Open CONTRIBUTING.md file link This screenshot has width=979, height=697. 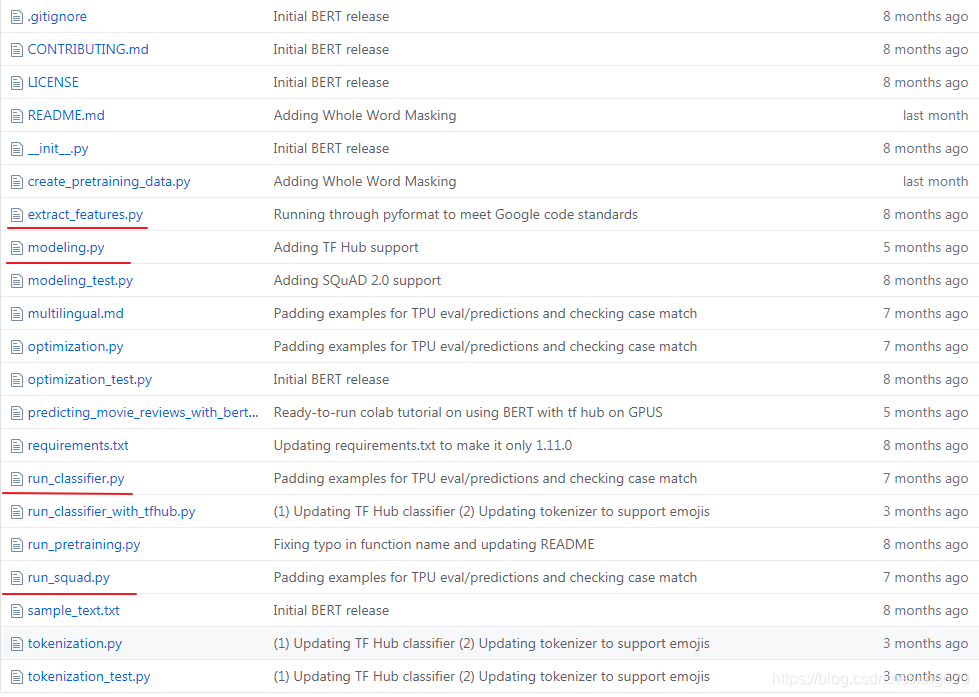click(x=88, y=49)
